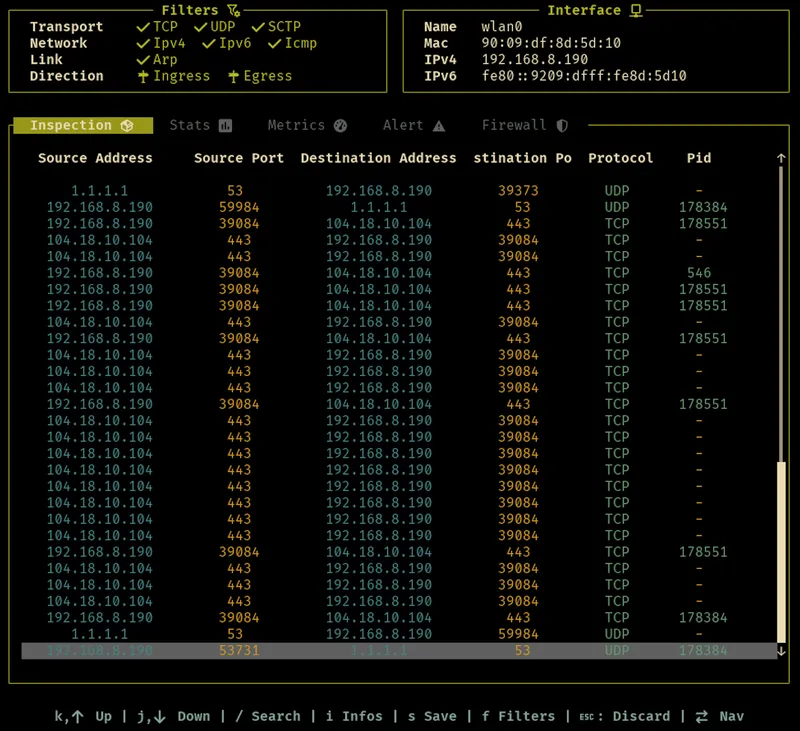Switch to the Firewall tab

(x=525, y=125)
